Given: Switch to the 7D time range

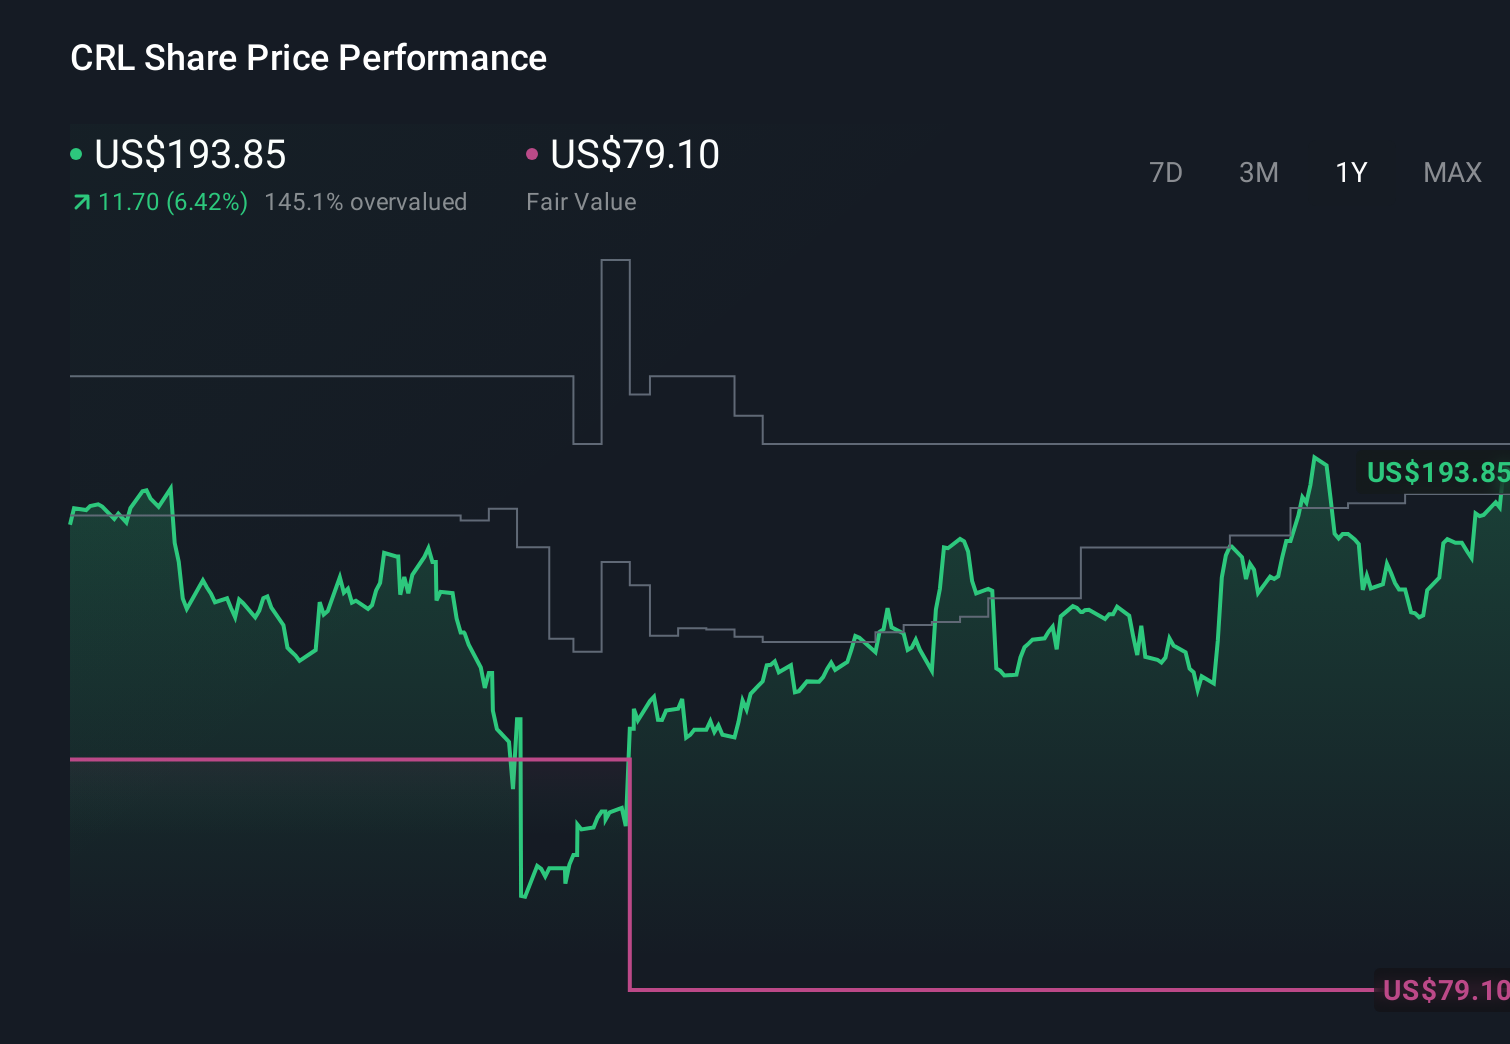Looking at the screenshot, I should [x=1167, y=172].
